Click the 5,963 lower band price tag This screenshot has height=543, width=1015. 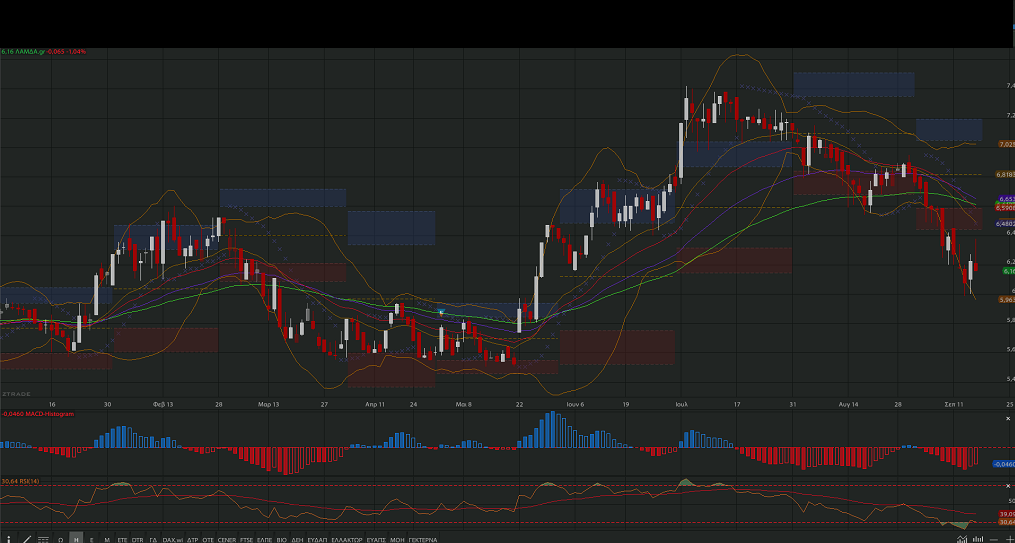1007,300
